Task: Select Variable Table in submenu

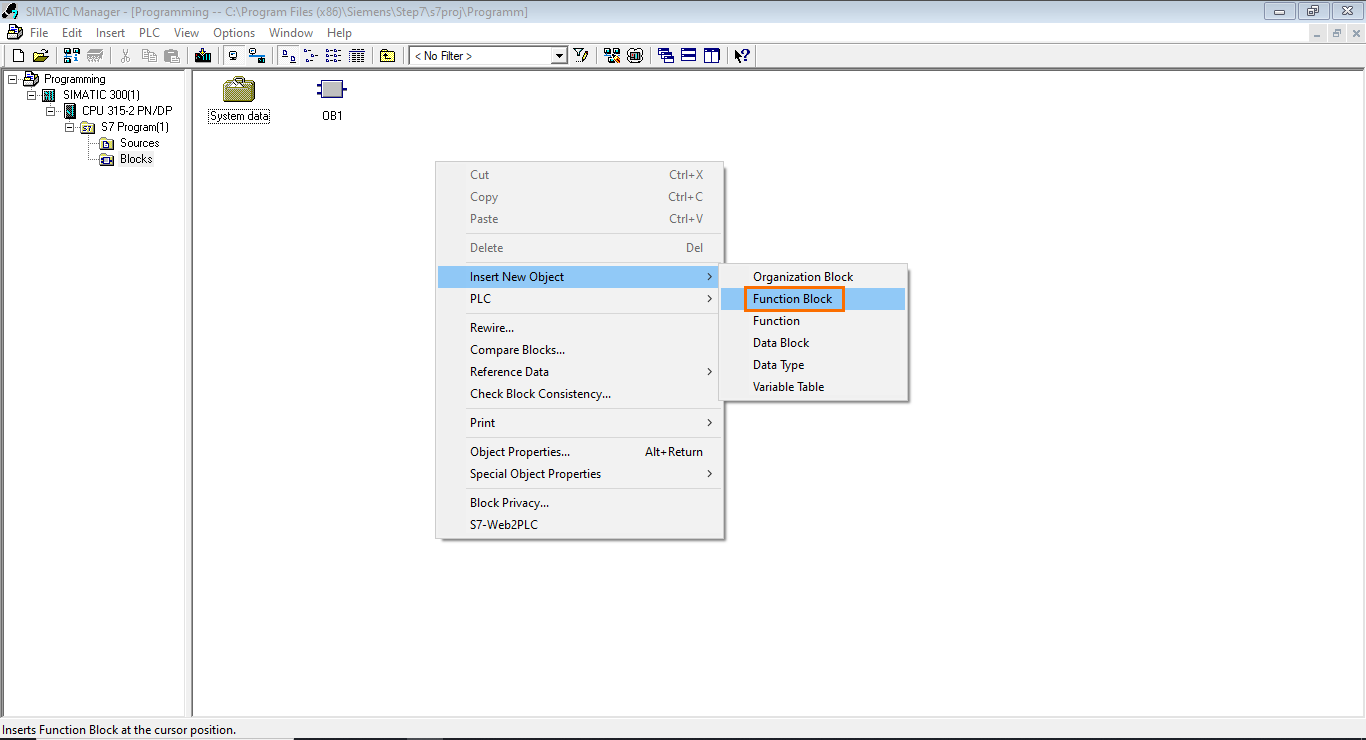Action: (813, 387)
